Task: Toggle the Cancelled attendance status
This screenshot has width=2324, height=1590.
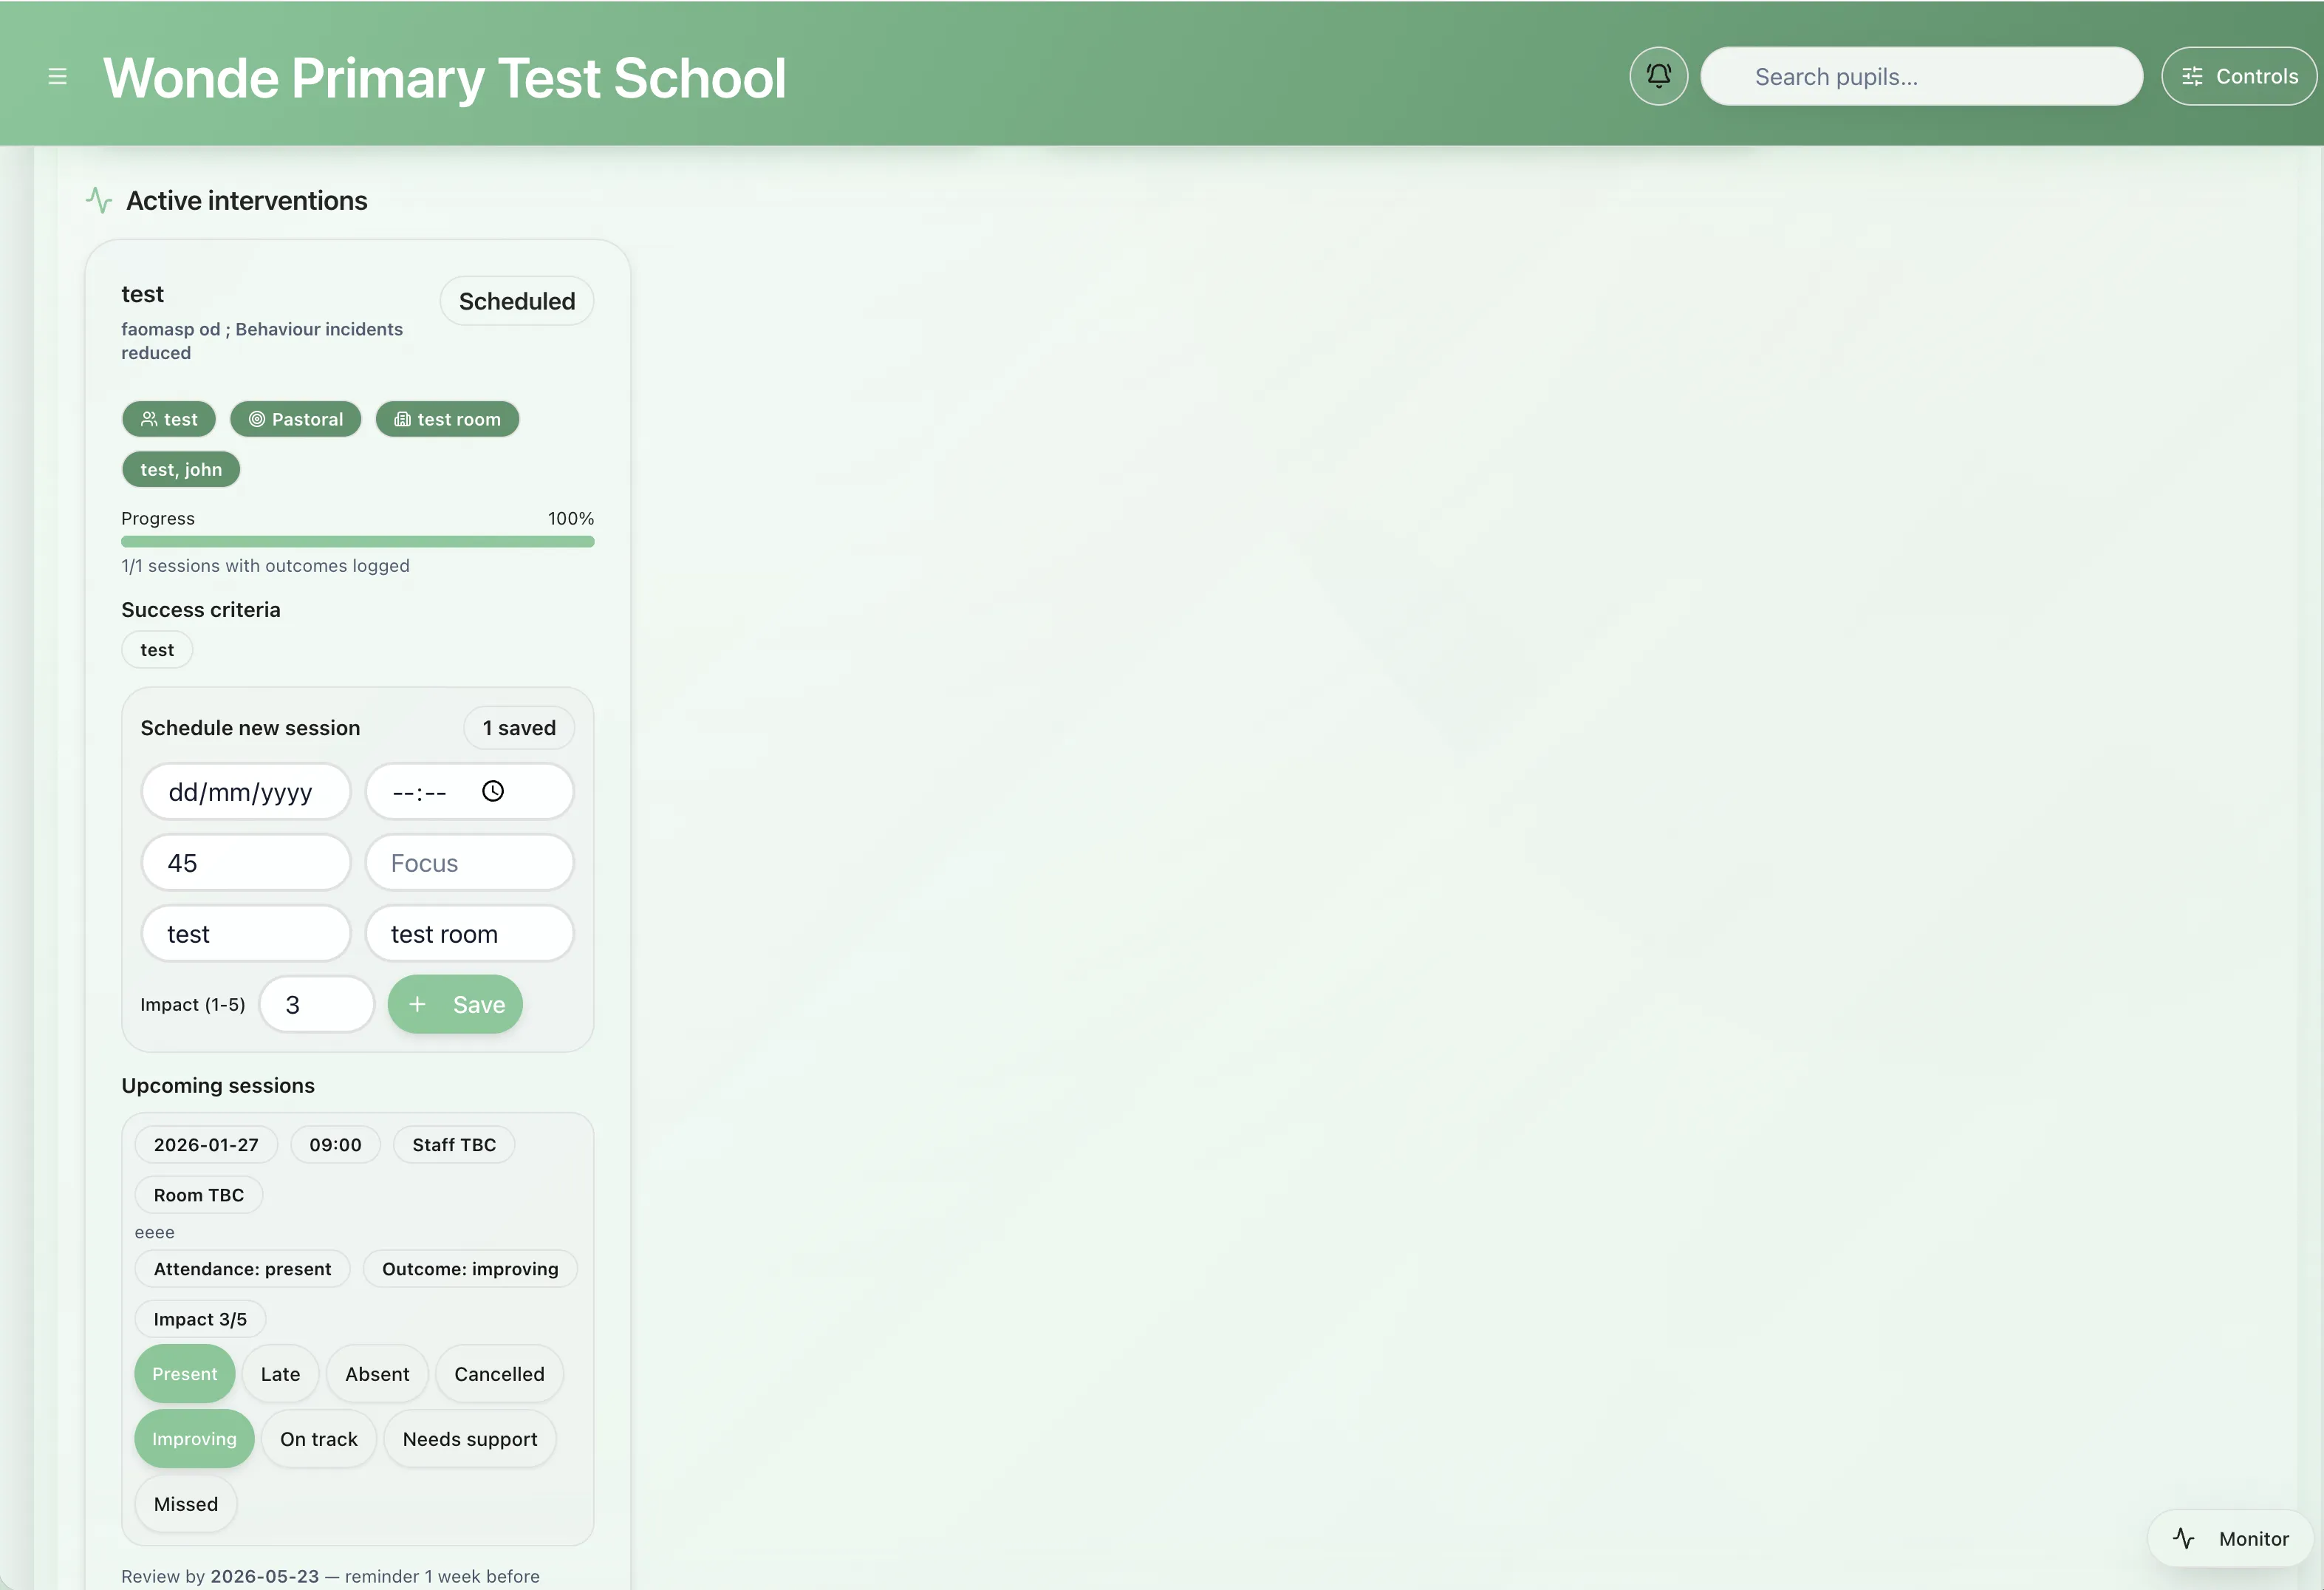Action: pos(498,1373)
